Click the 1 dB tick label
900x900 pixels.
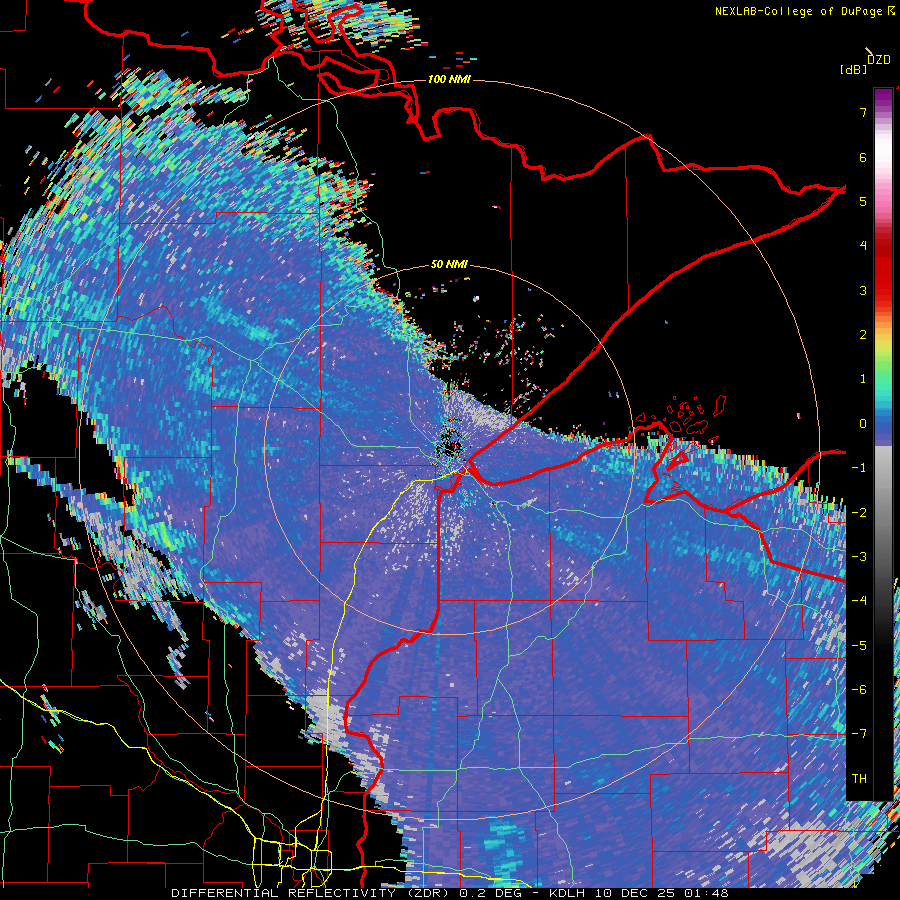tap(863, 379)
